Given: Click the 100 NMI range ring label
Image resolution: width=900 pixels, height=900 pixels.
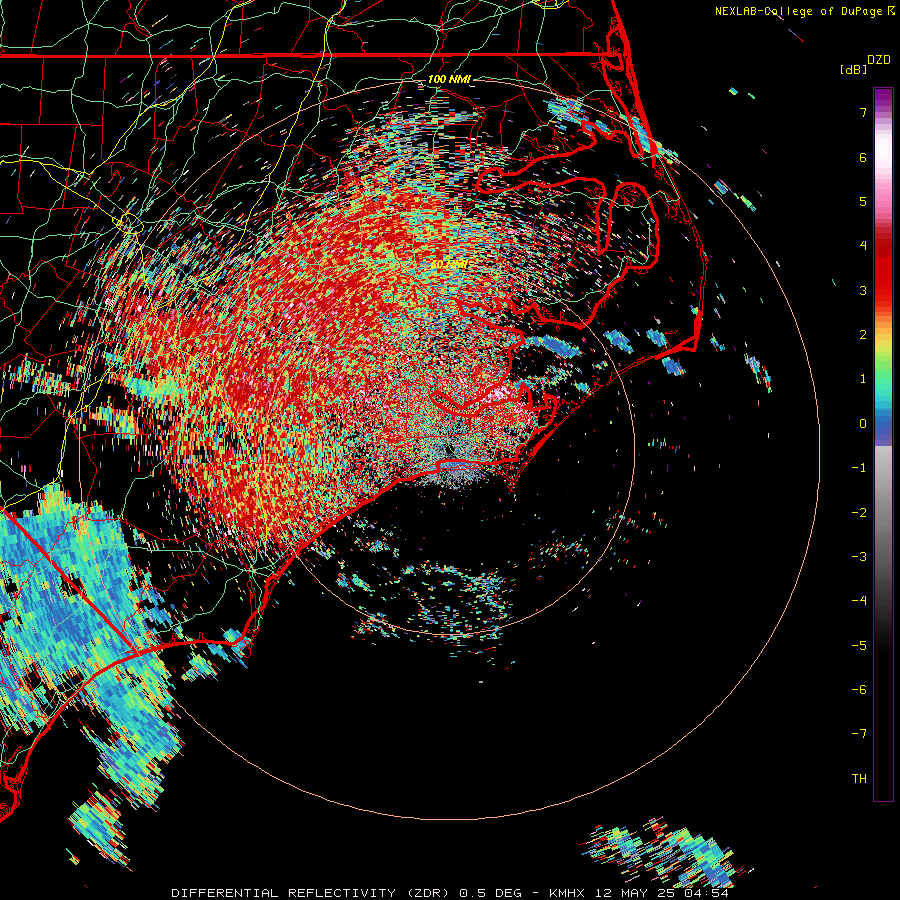Looking at the screenshot, I should (x=449, y=79).
